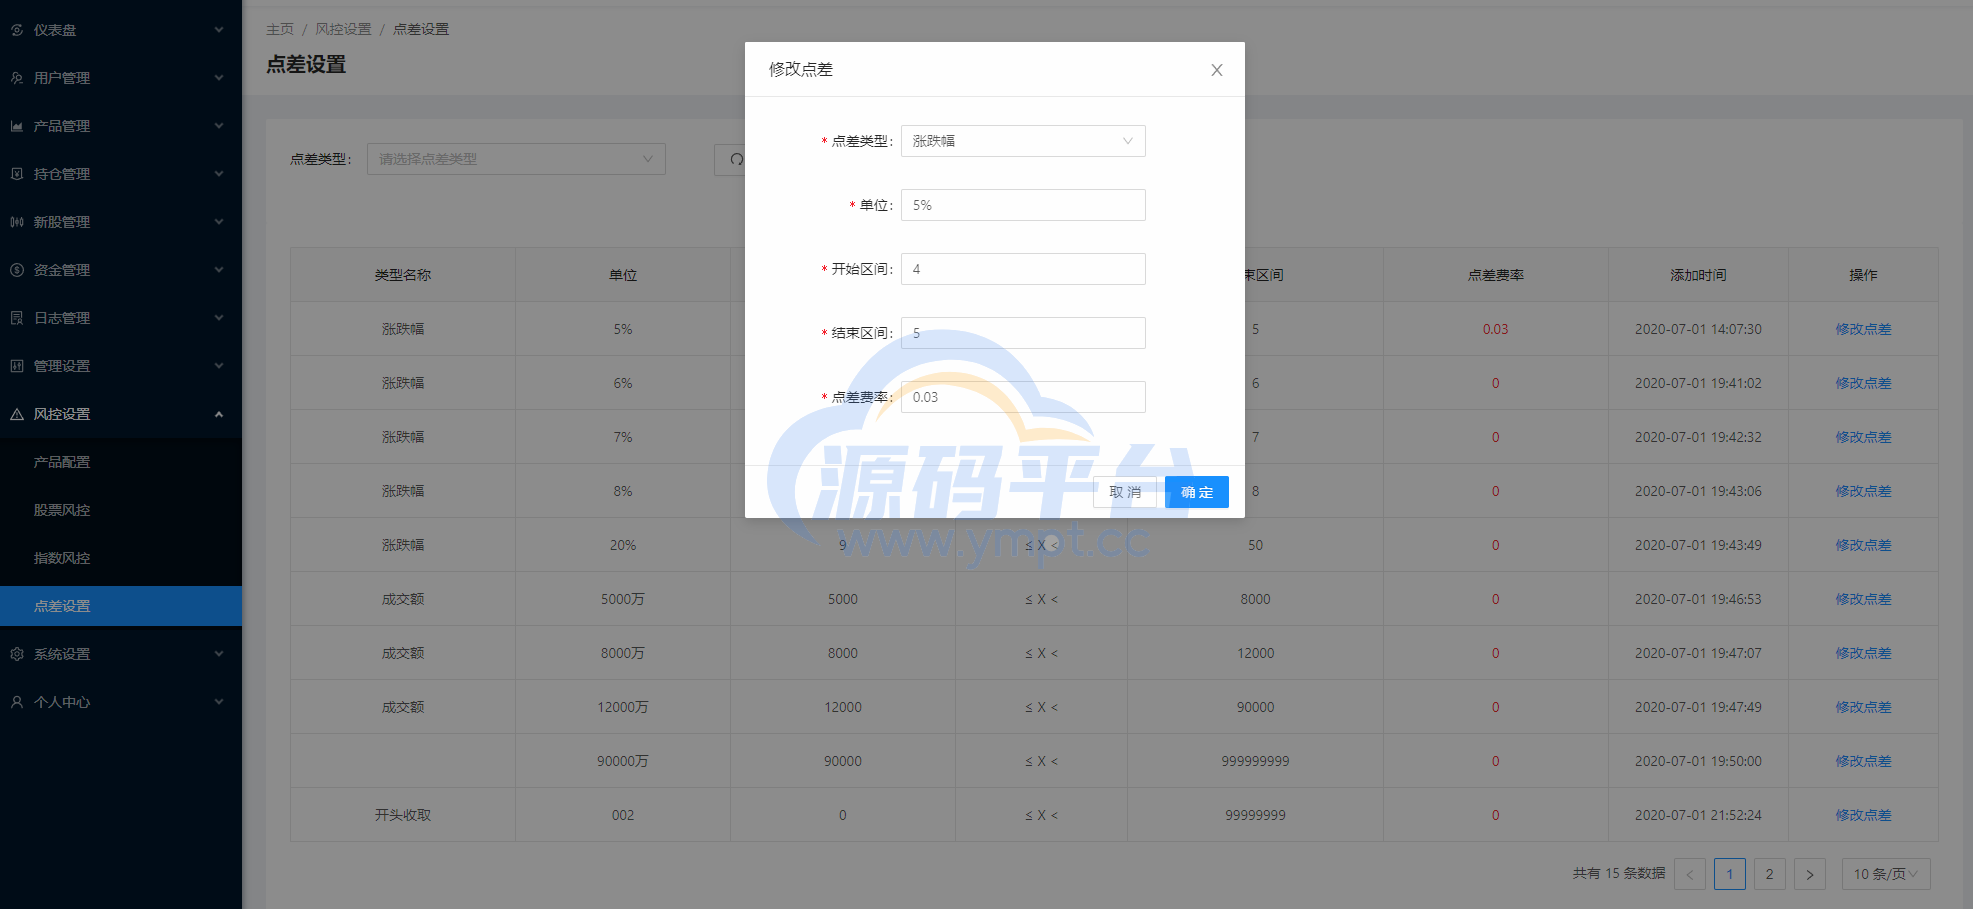This screenshot has height=909, width=1973.
Task: Go to page 2 in pagination
Action: (x=1770, y=874)
